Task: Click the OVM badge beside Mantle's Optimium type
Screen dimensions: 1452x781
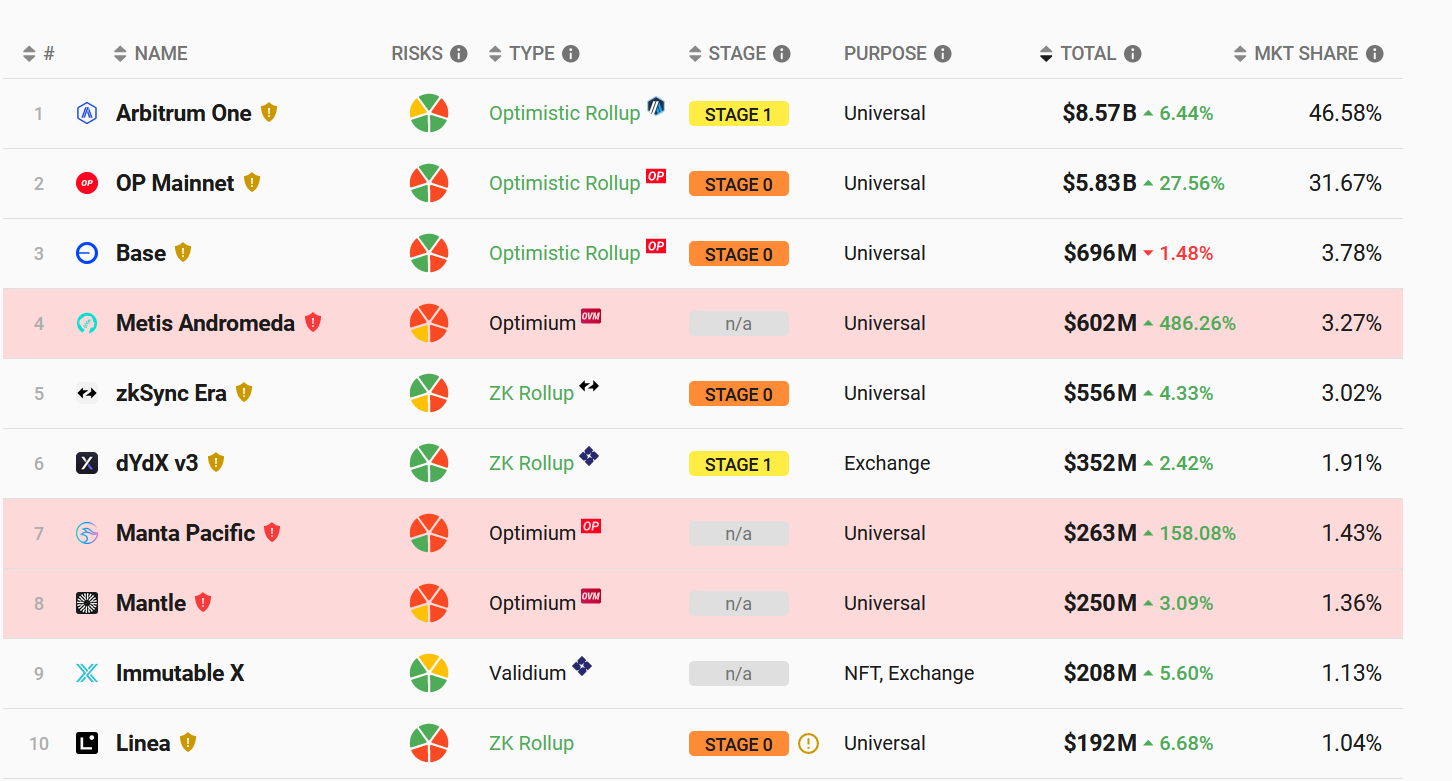Action: pyautogui.click(x=591, y=598)
